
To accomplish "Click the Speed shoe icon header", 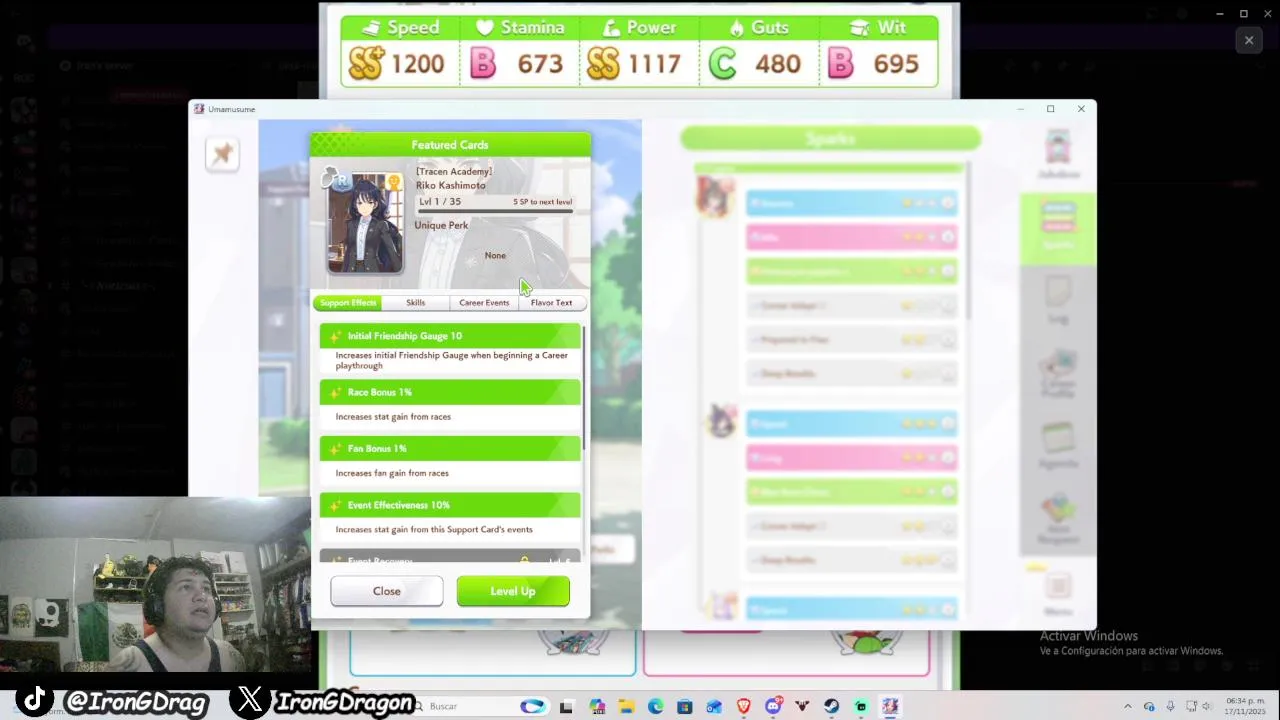I will pyautogui.click(x=371, y=28).
